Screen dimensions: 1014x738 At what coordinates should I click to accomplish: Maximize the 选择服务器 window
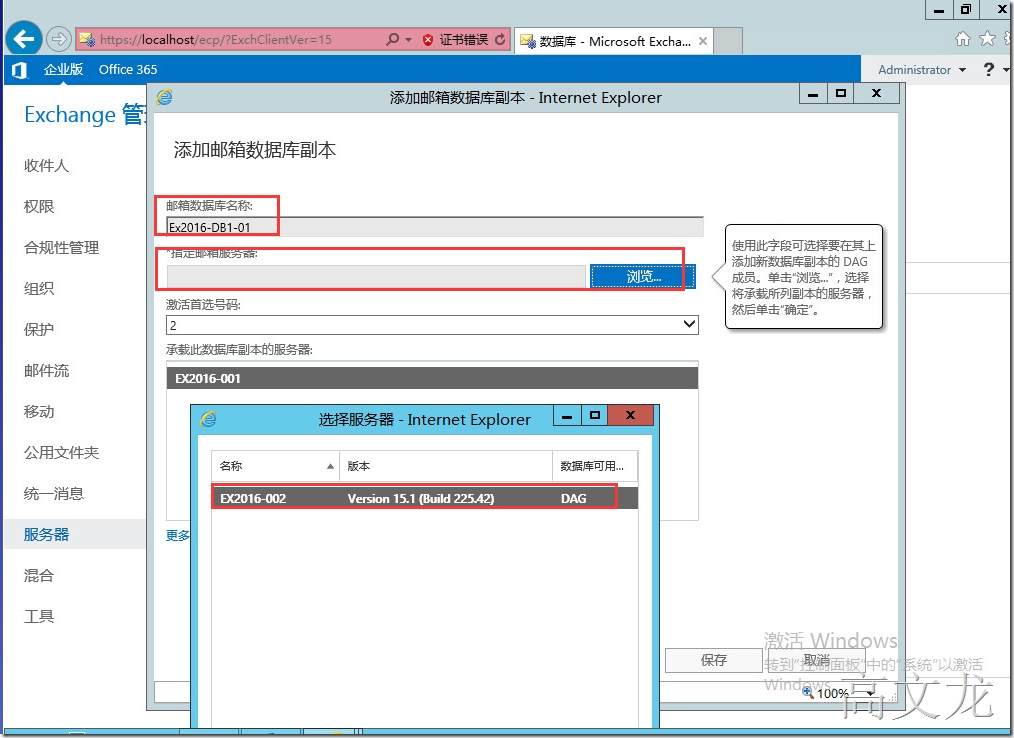coord(595,415)
